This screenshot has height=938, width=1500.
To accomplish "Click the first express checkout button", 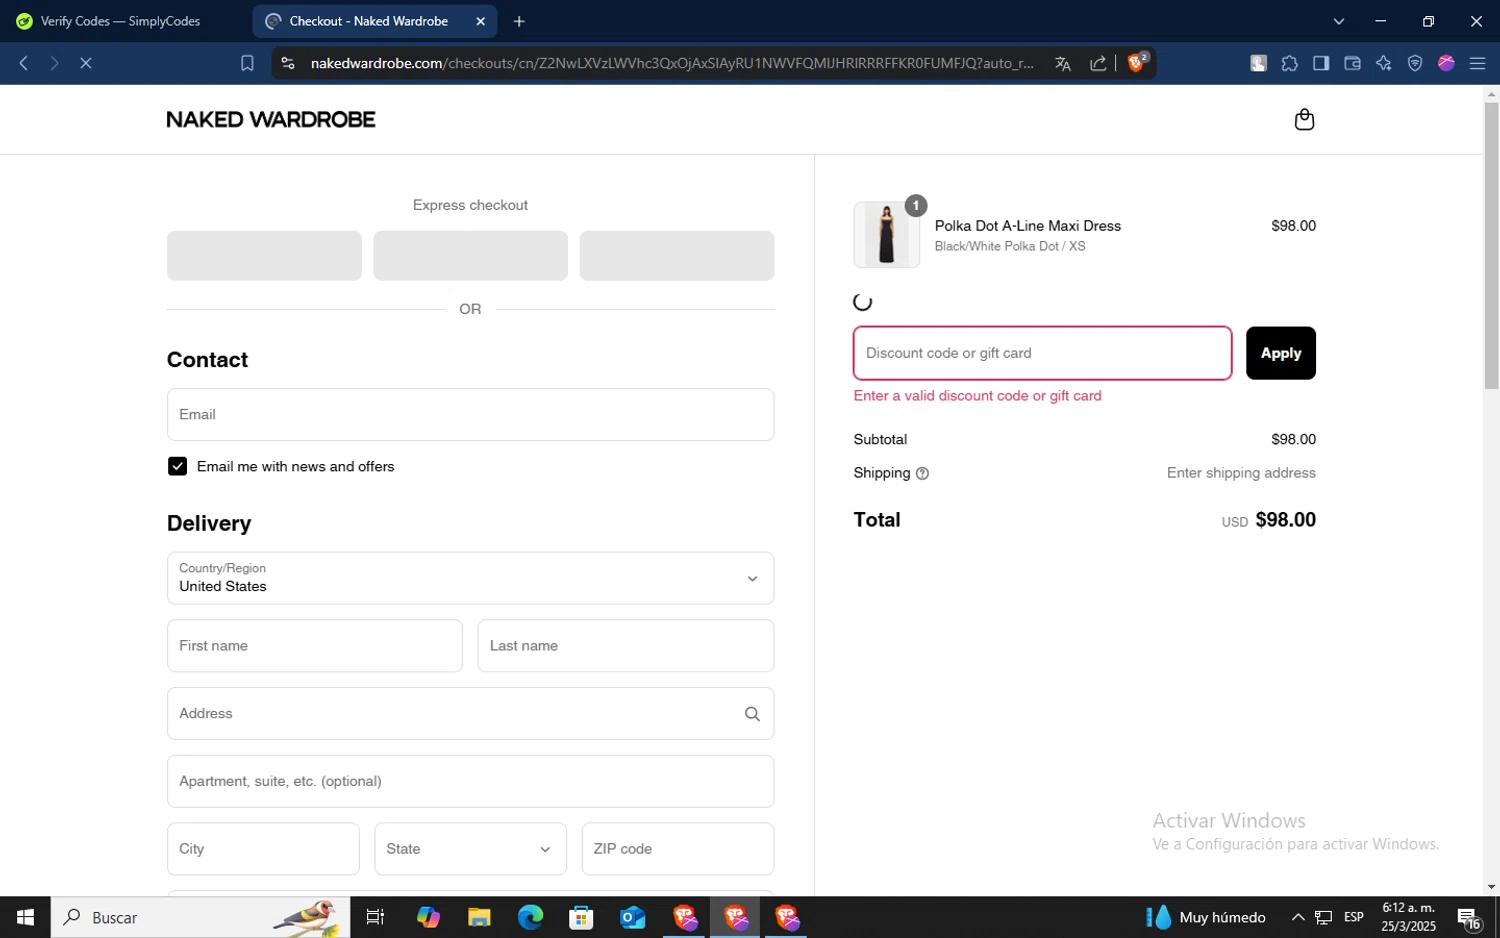I will tap(264, 256).
